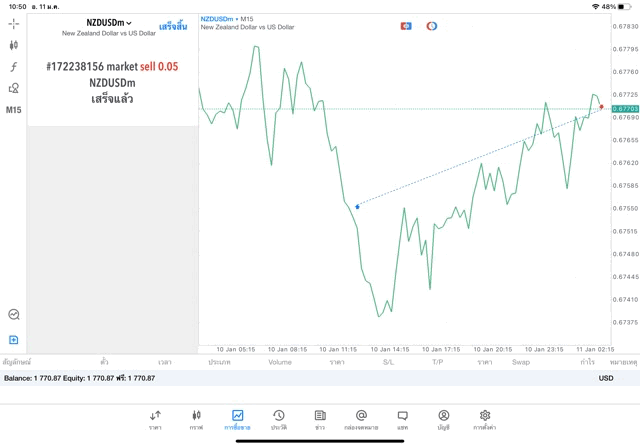Expand the NZDUSDm symbol dropdown
Image resolution: width=640 pixels, height=447 pixels.
pyautogui.click(x=110, y=23)
